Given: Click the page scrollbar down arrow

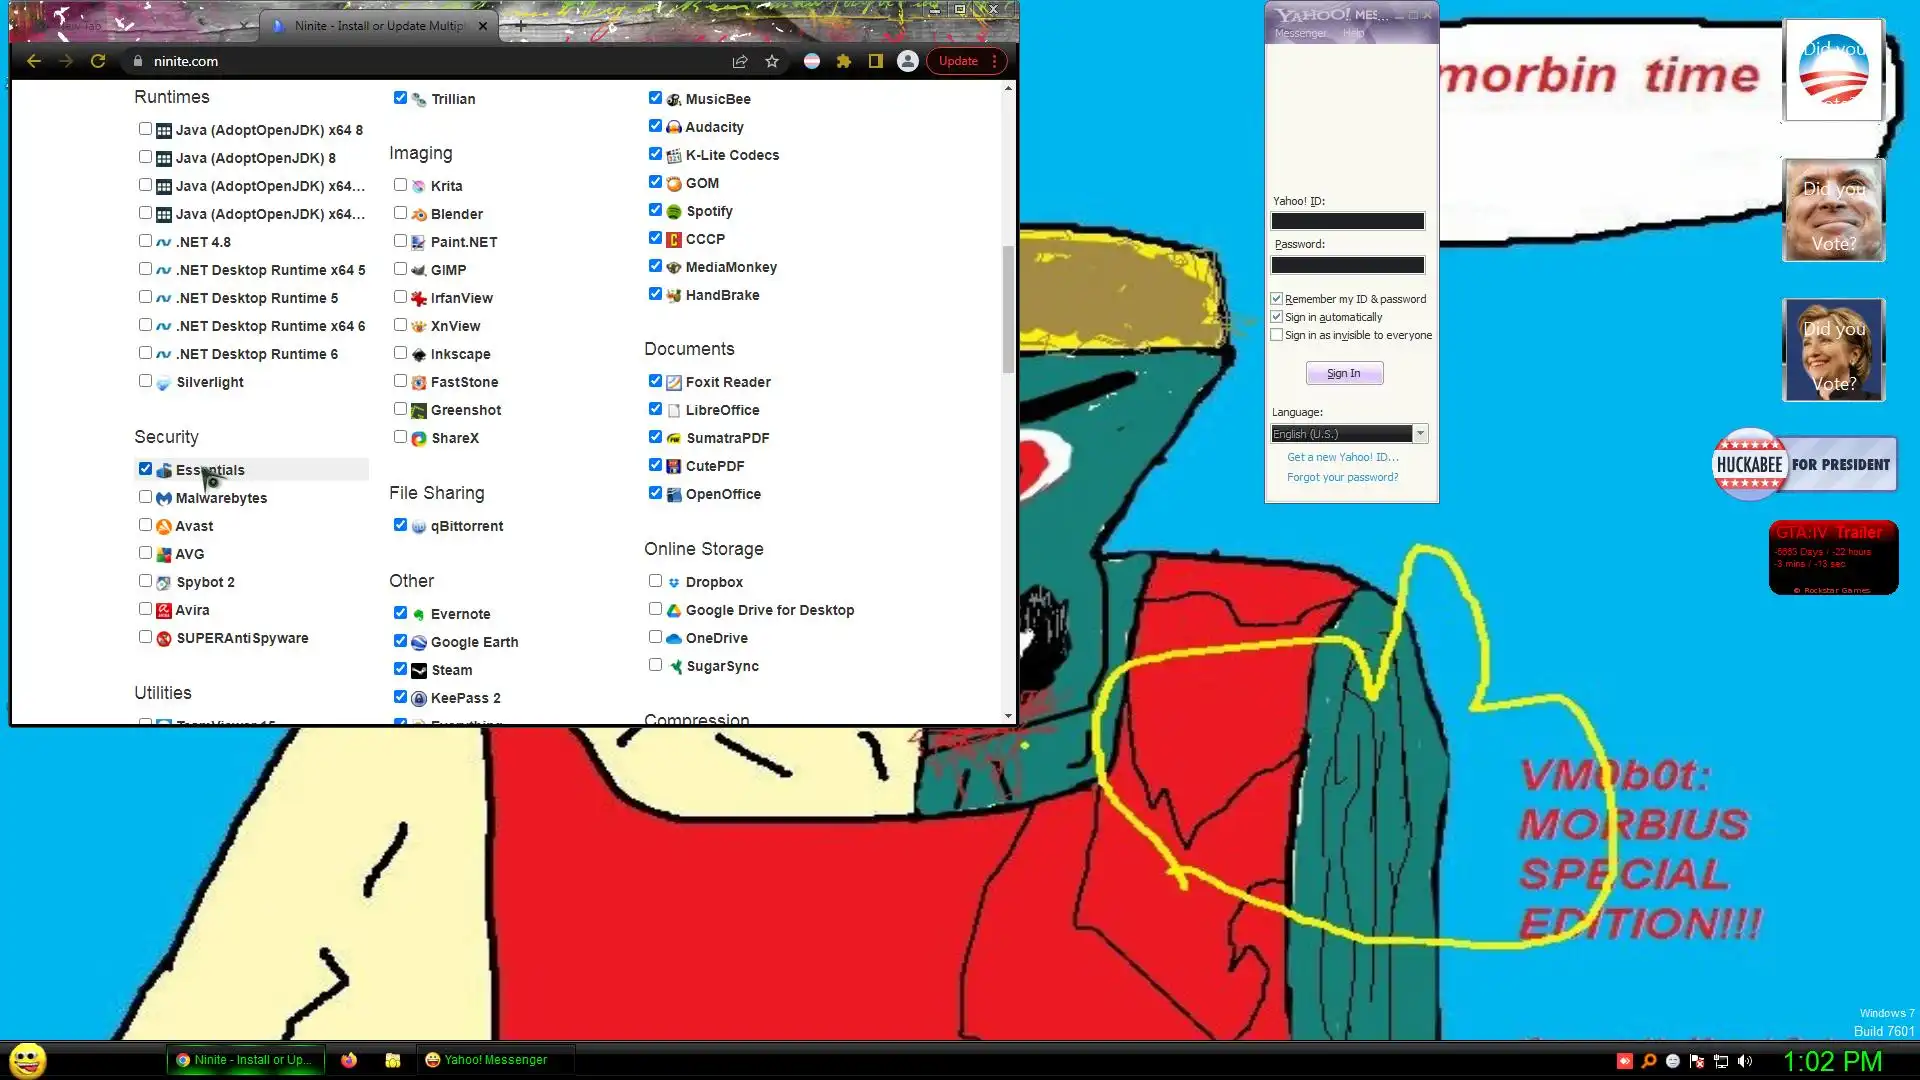Looking at the screenshot, I should click(x=1008, y=716).
